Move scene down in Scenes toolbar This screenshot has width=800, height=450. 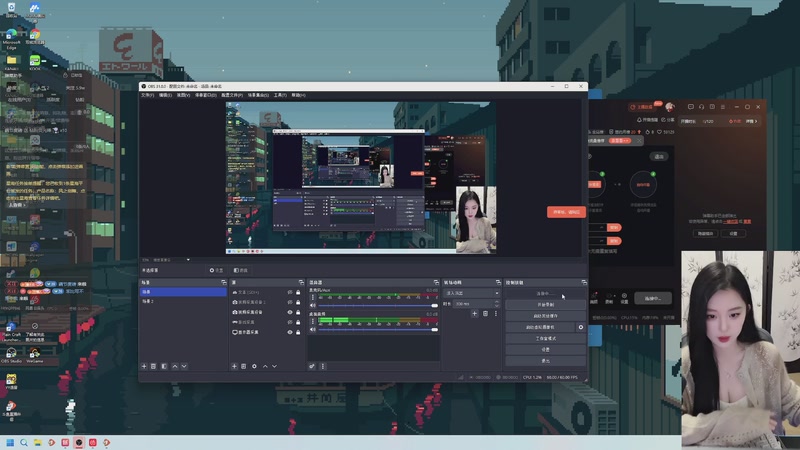[184, 366]
